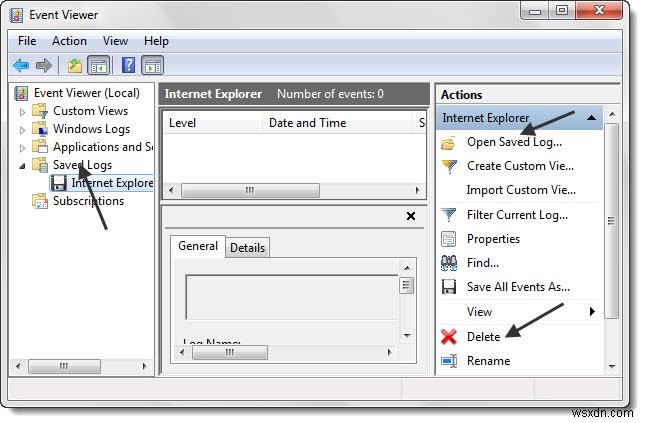The height and width of the screenshot is (423, 645).
Task: Click Find... in the Actions pane
Action: pos(483,263)
